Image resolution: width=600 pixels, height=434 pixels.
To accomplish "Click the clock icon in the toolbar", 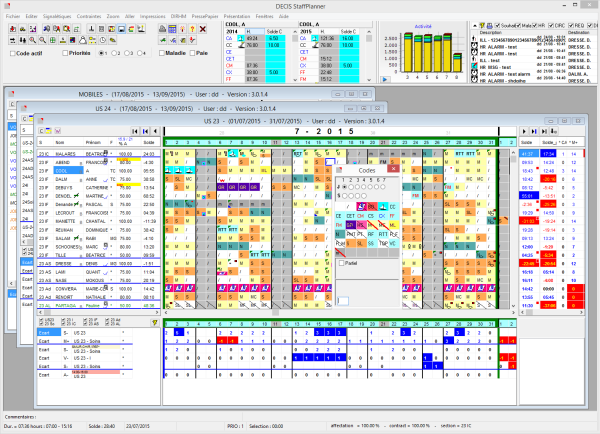I will (x=102, y=40).
